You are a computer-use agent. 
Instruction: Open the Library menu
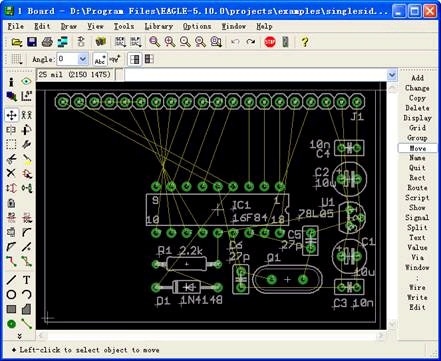158,26
